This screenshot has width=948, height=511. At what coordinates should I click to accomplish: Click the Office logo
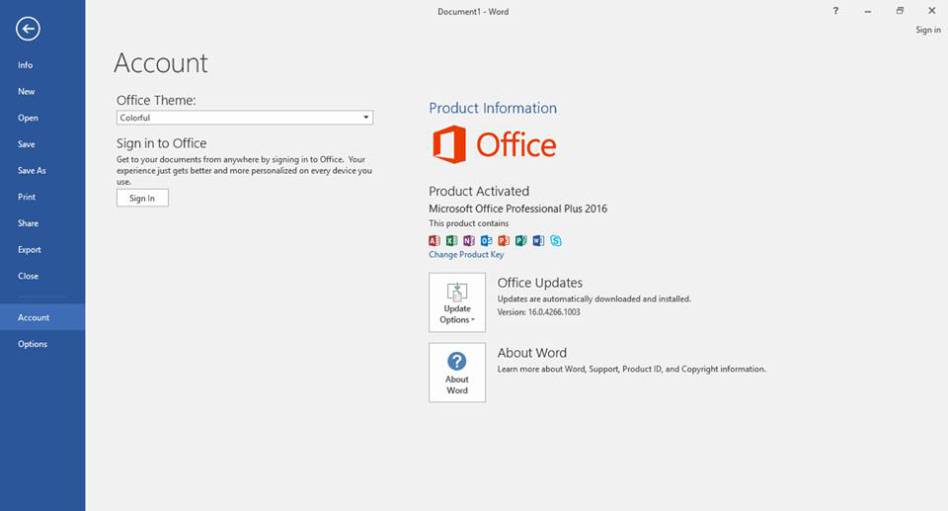pyautogui.click(x=494, y=145)
